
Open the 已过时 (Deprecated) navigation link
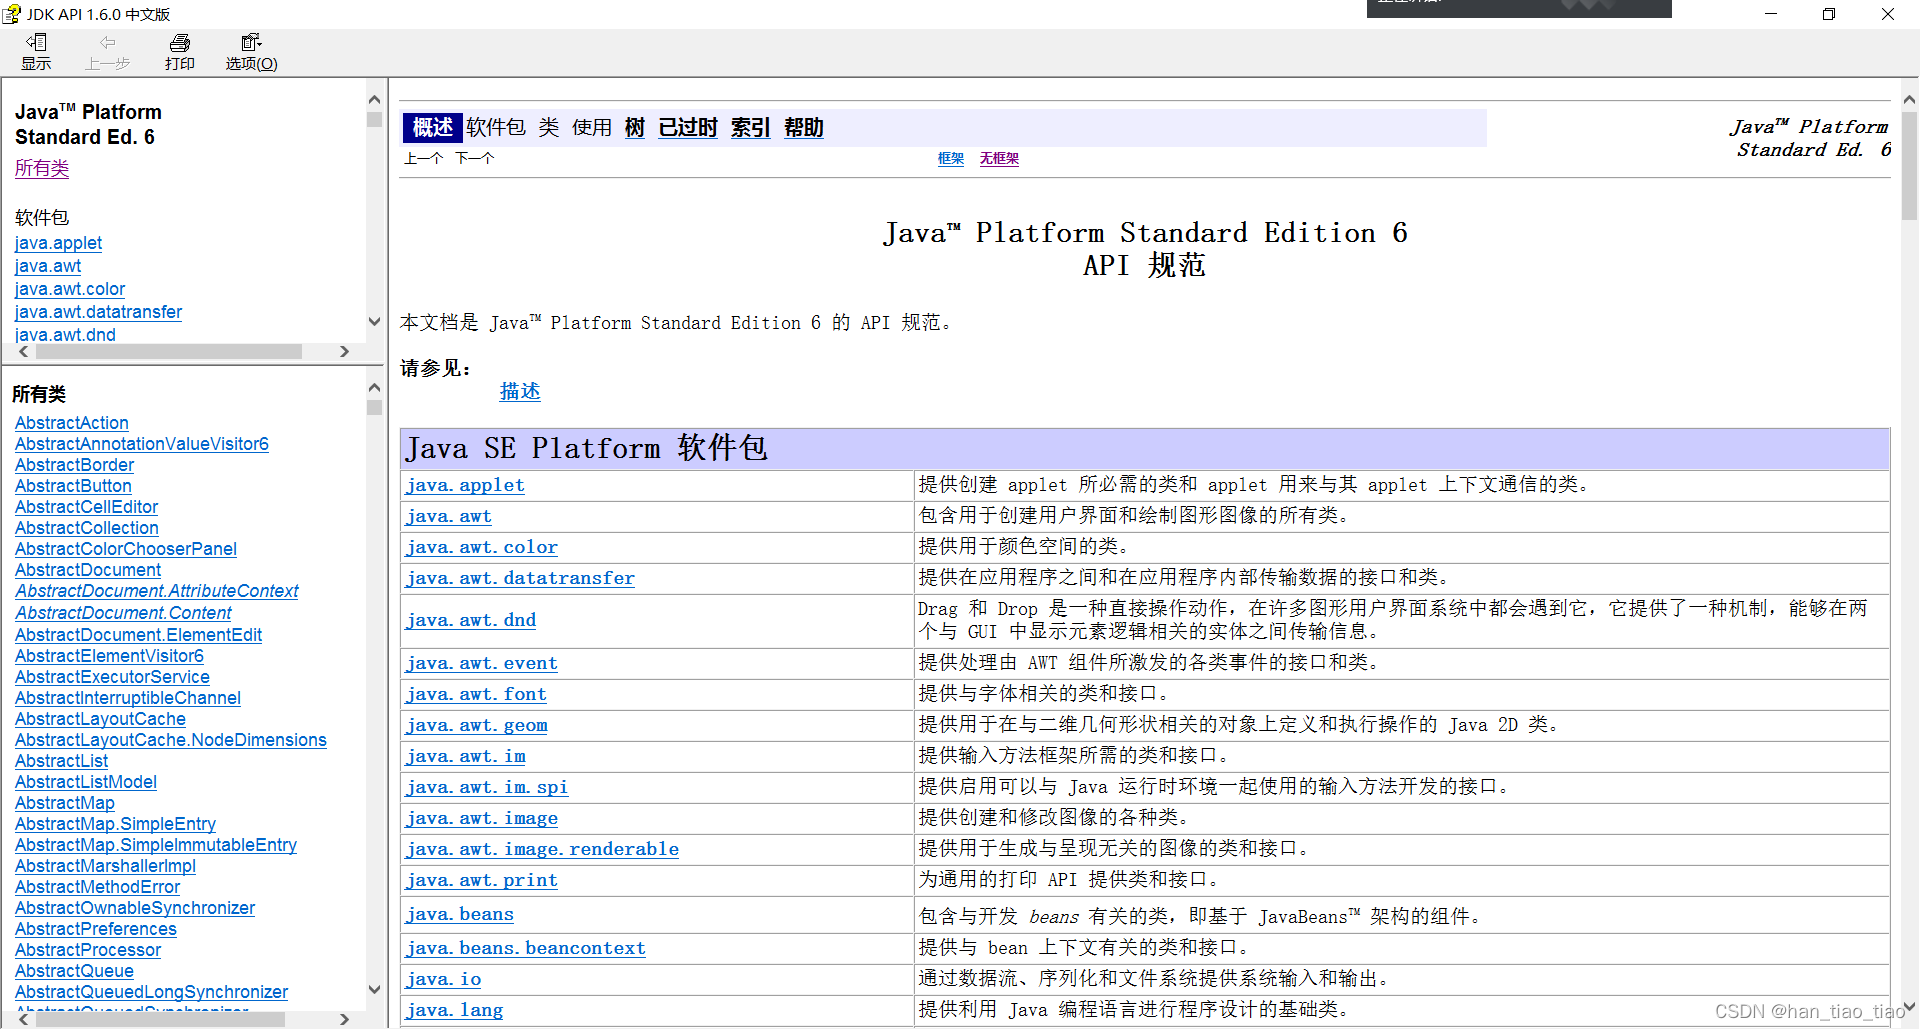(x=688, y=128)
